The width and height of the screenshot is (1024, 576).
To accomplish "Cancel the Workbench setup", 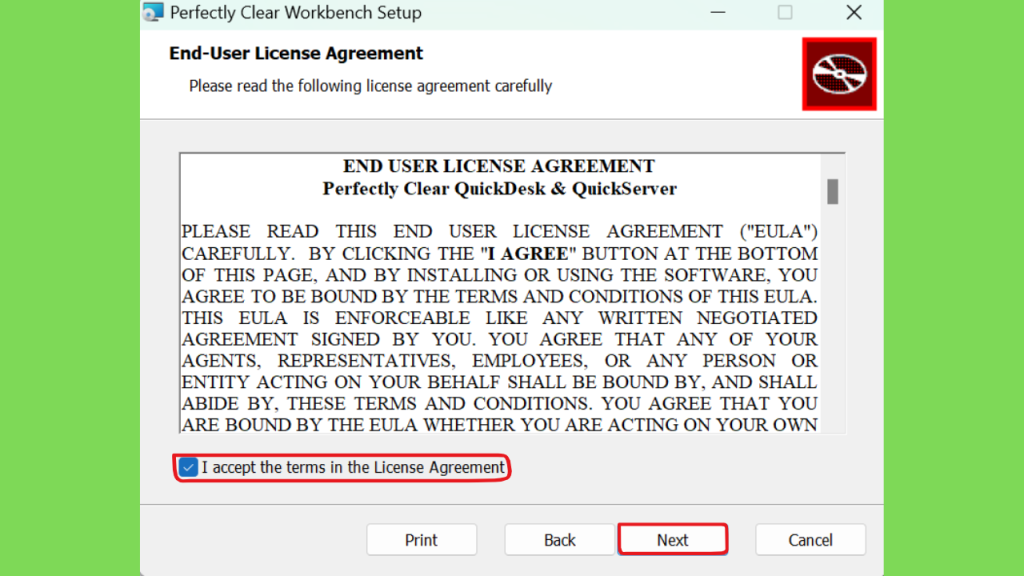I will tap(810, 539).
